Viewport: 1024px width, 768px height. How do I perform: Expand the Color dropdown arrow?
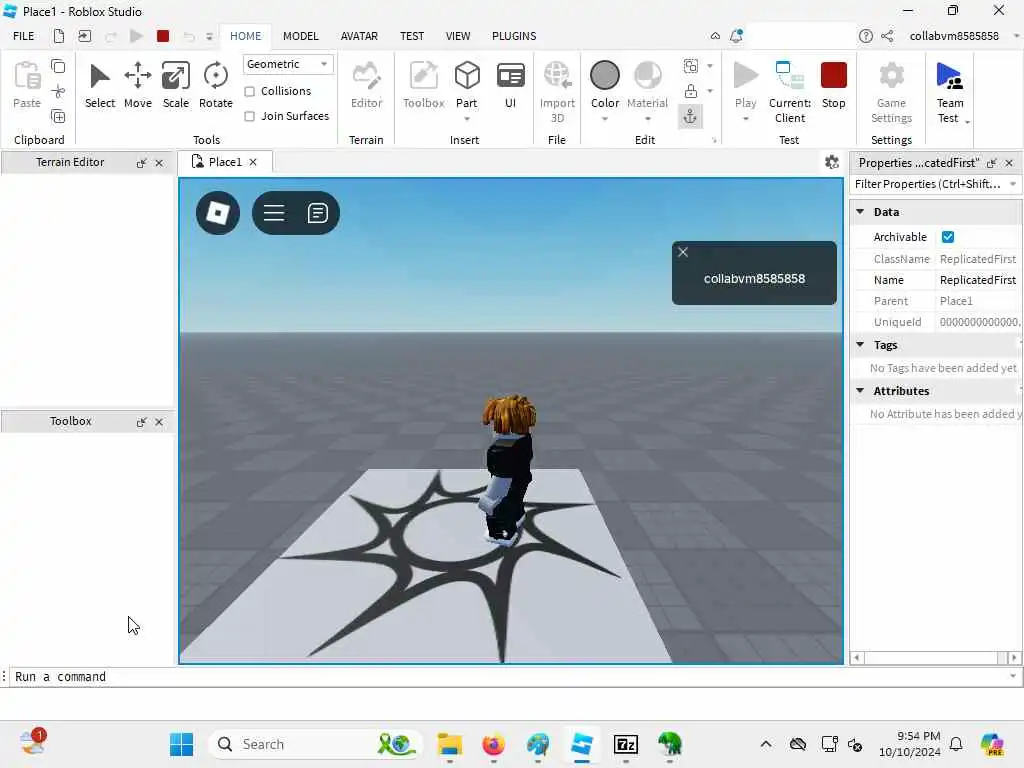click(x=605, y=119)
